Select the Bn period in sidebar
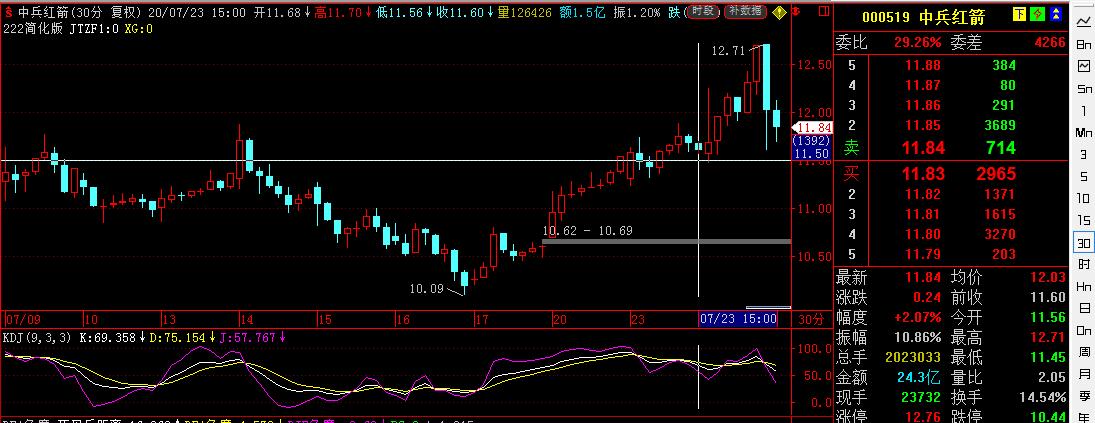The image size is (1095, 423). [1084, 44]
